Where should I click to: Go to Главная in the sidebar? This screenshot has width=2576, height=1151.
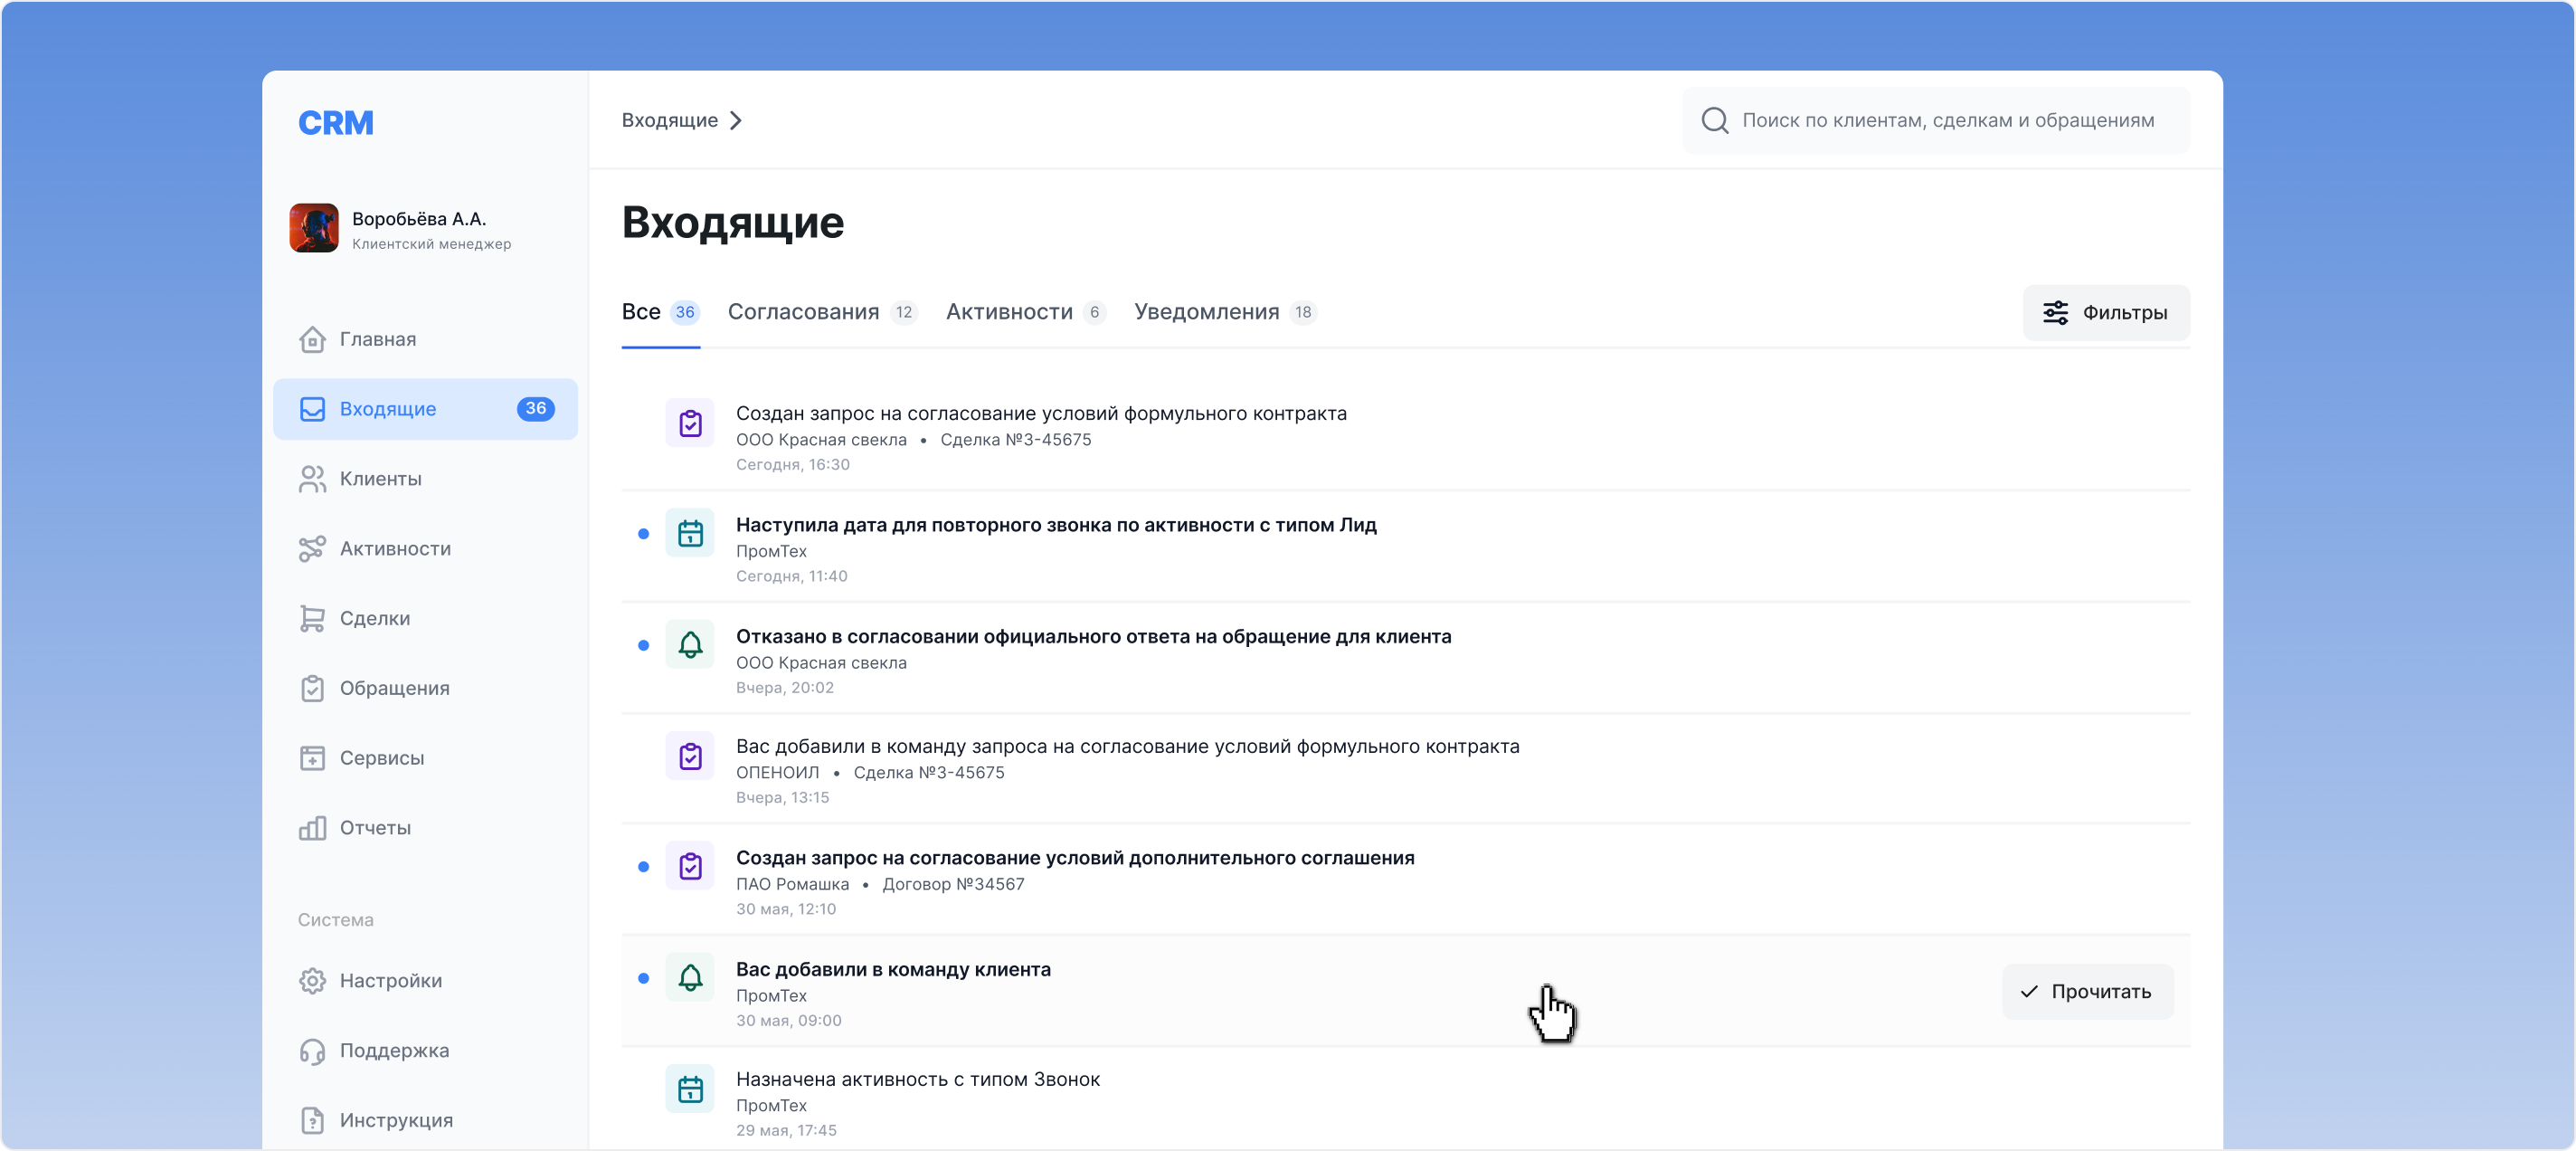(x=425, y=339)
